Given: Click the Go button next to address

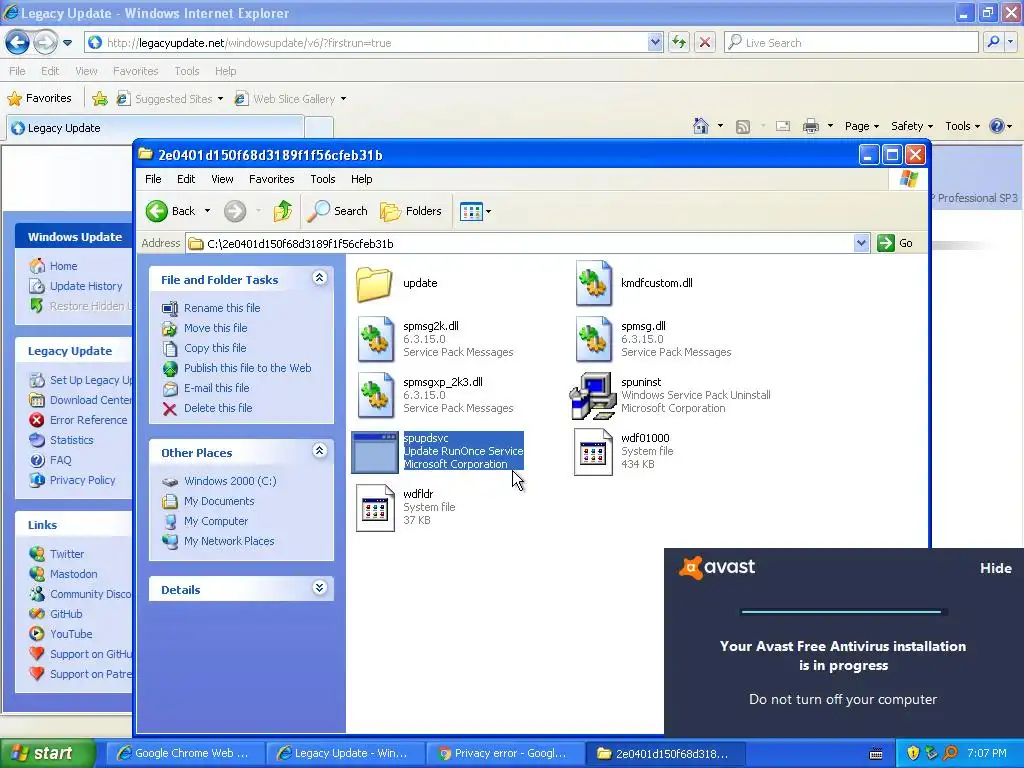Looking at the screenshot, I should tap(895, 244).
